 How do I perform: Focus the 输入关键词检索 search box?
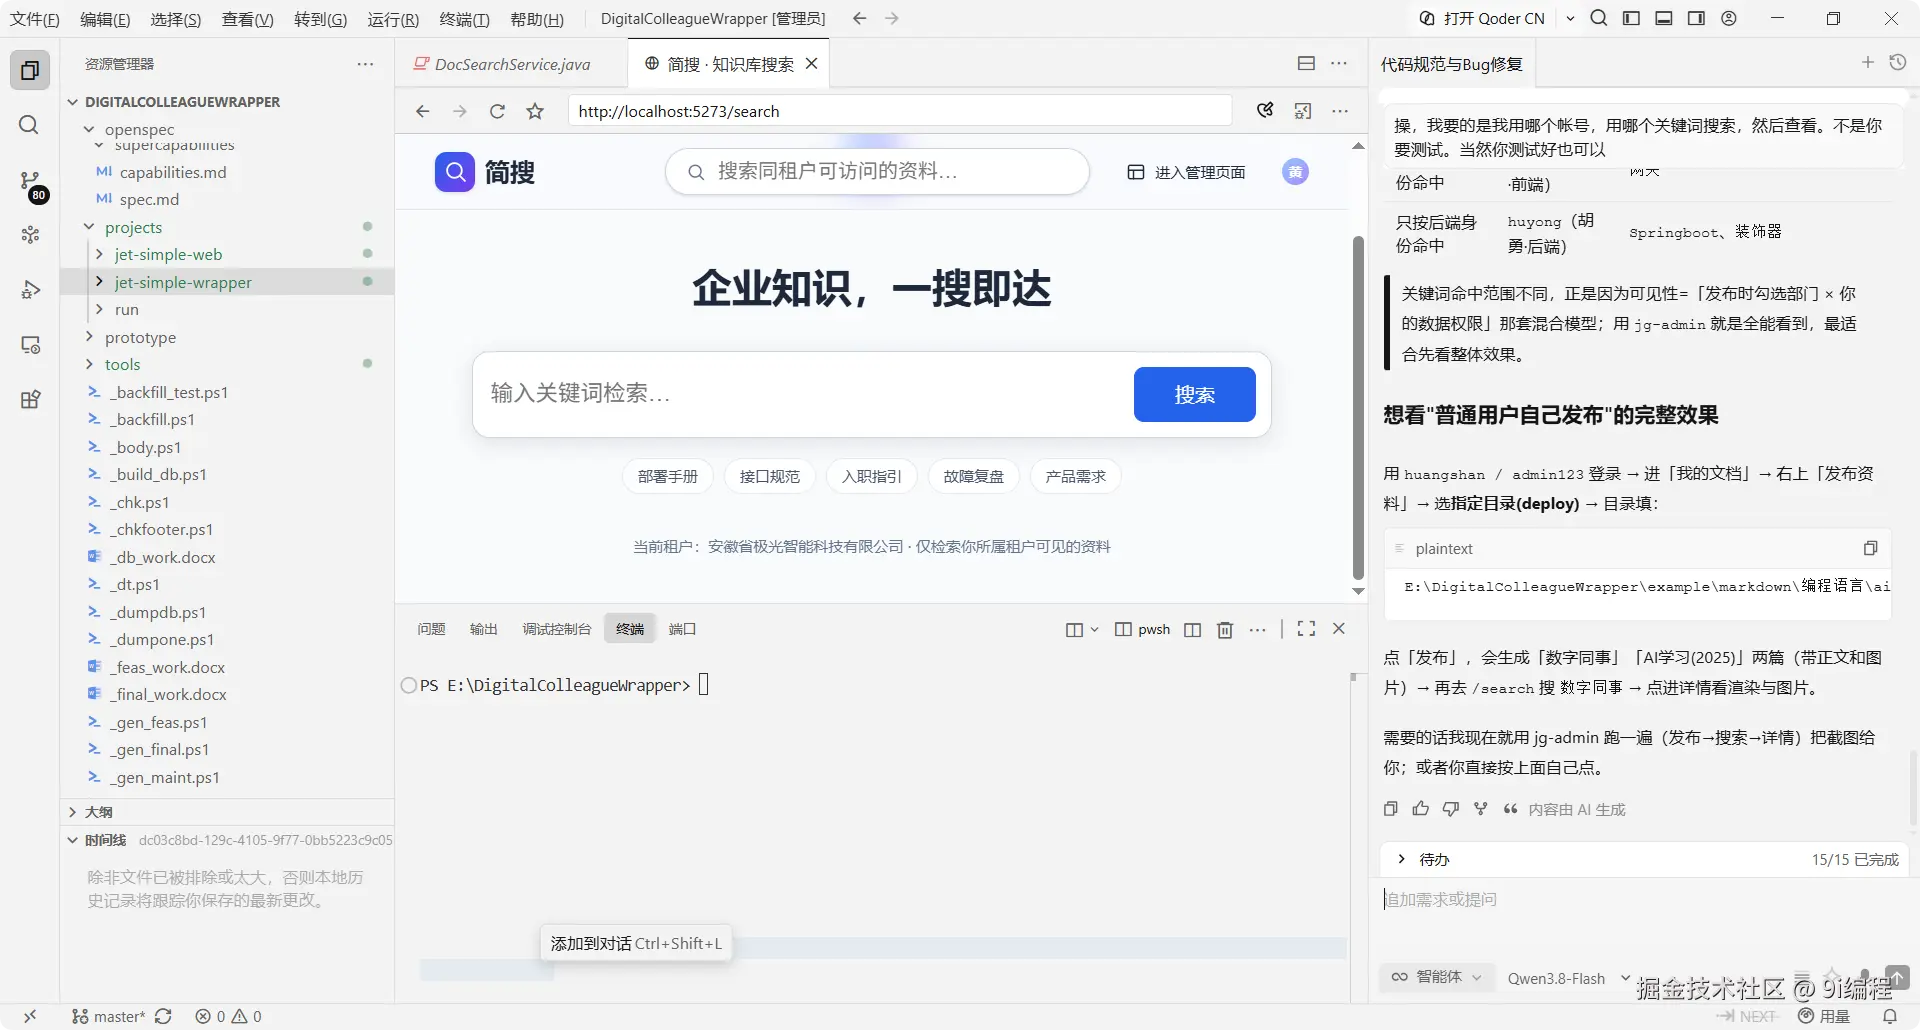click(803, 394)
